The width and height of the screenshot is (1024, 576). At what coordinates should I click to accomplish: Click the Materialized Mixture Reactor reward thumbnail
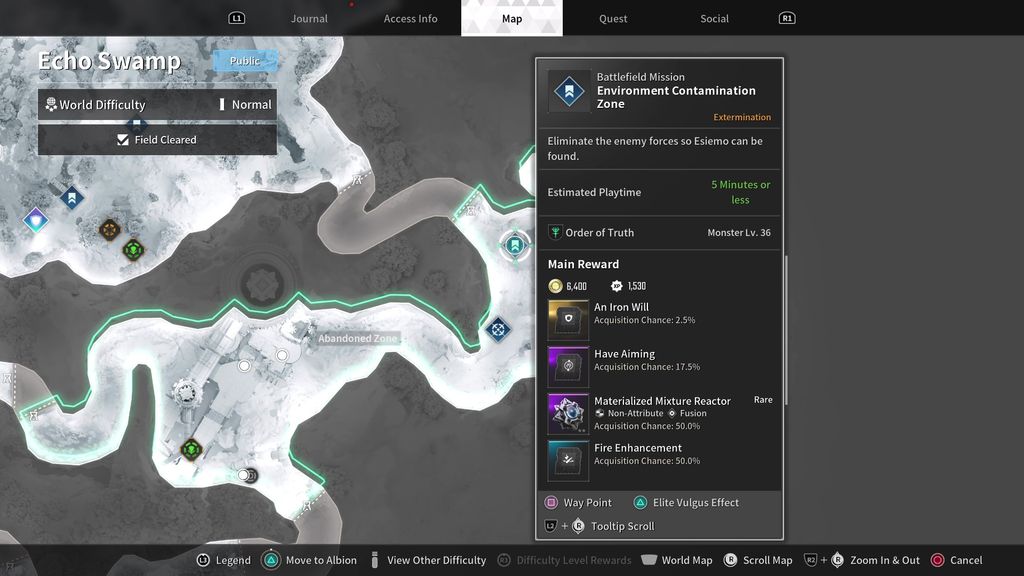567,413
